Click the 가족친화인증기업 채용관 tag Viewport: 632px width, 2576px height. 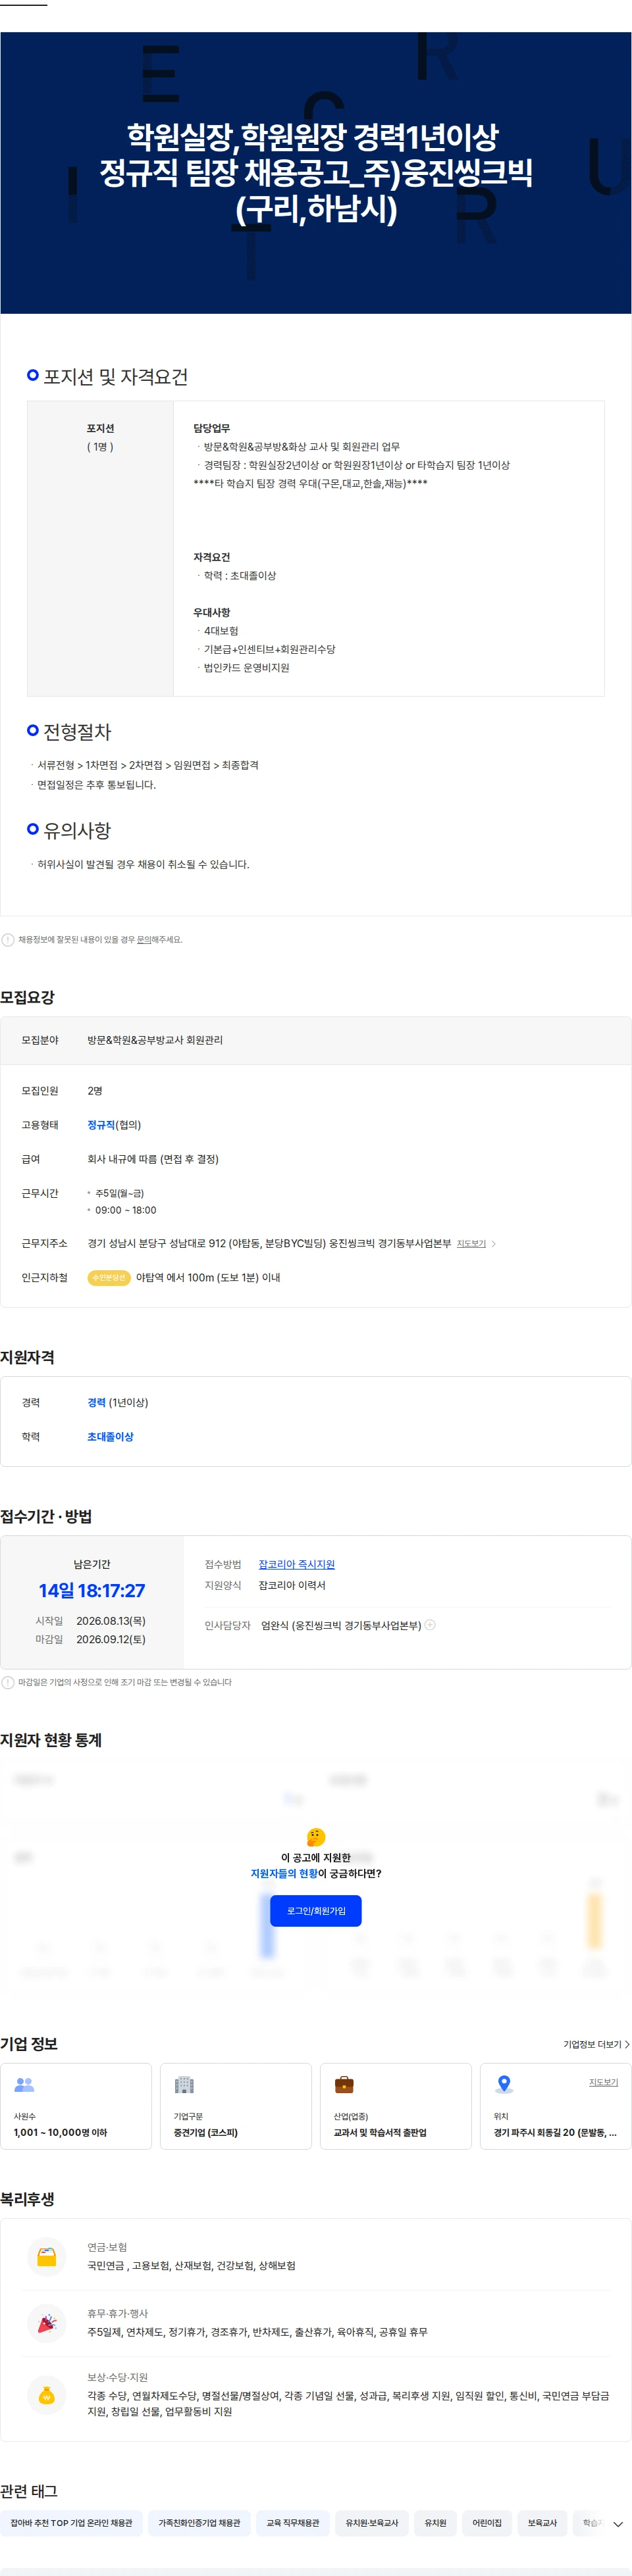[x=199, y=2523]
